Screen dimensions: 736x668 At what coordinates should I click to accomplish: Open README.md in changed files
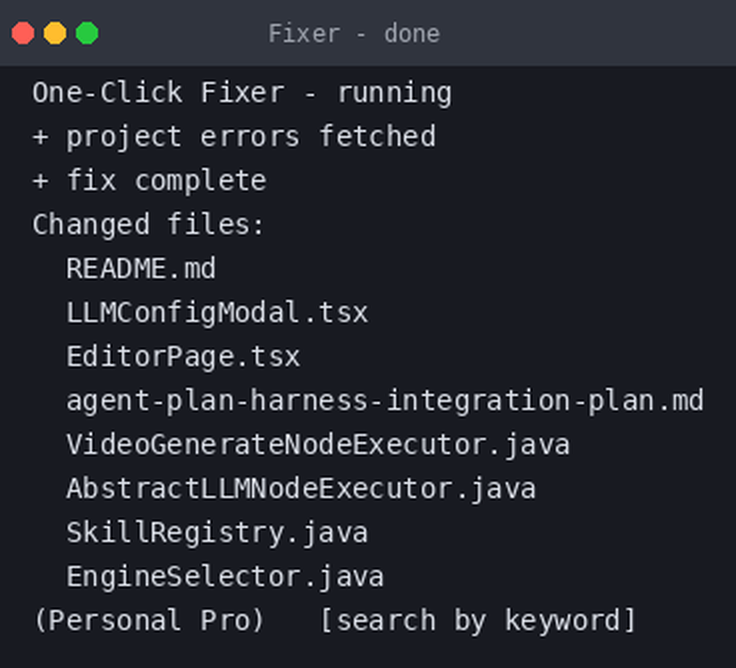coord(141,269)
